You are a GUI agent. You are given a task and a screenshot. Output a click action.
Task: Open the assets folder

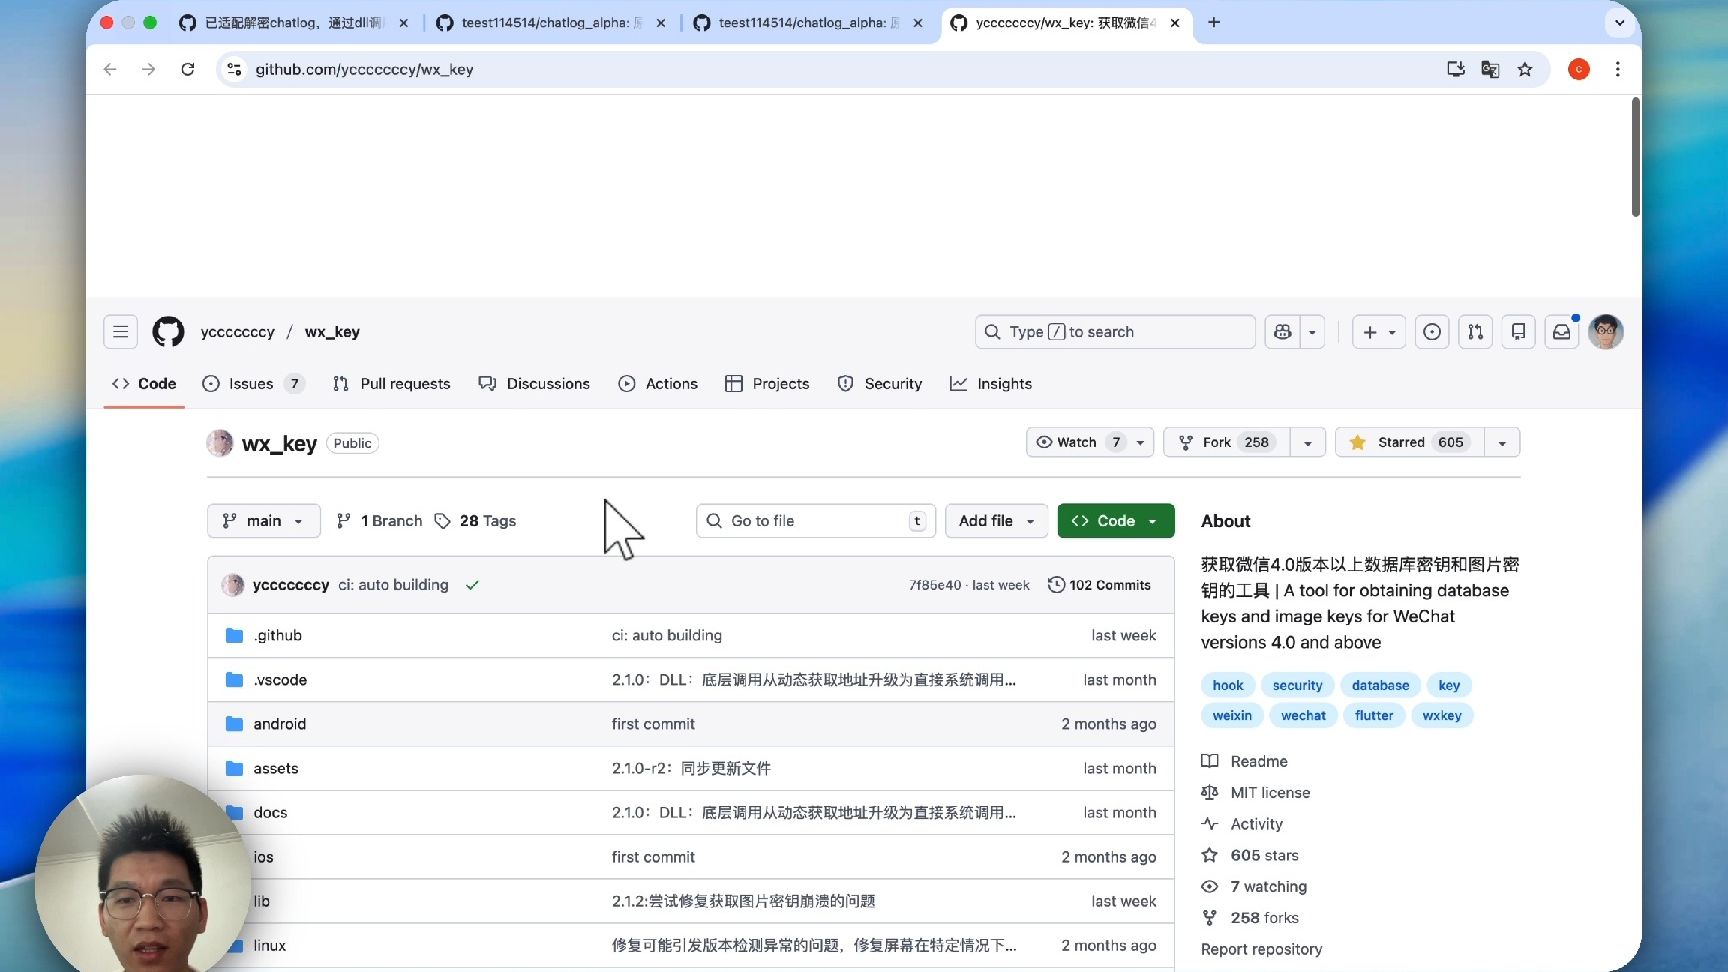click(276, 768)
